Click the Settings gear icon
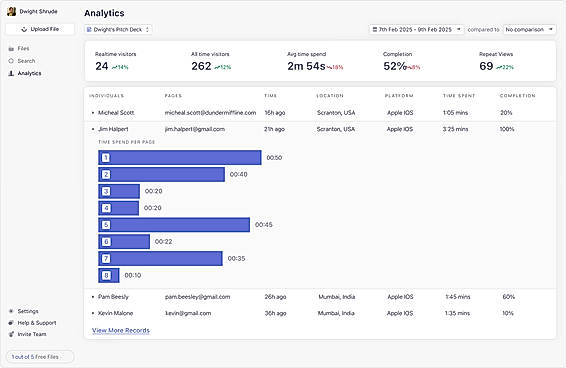The height and width of the screenshot is (368, 566). tap(11, 311)
